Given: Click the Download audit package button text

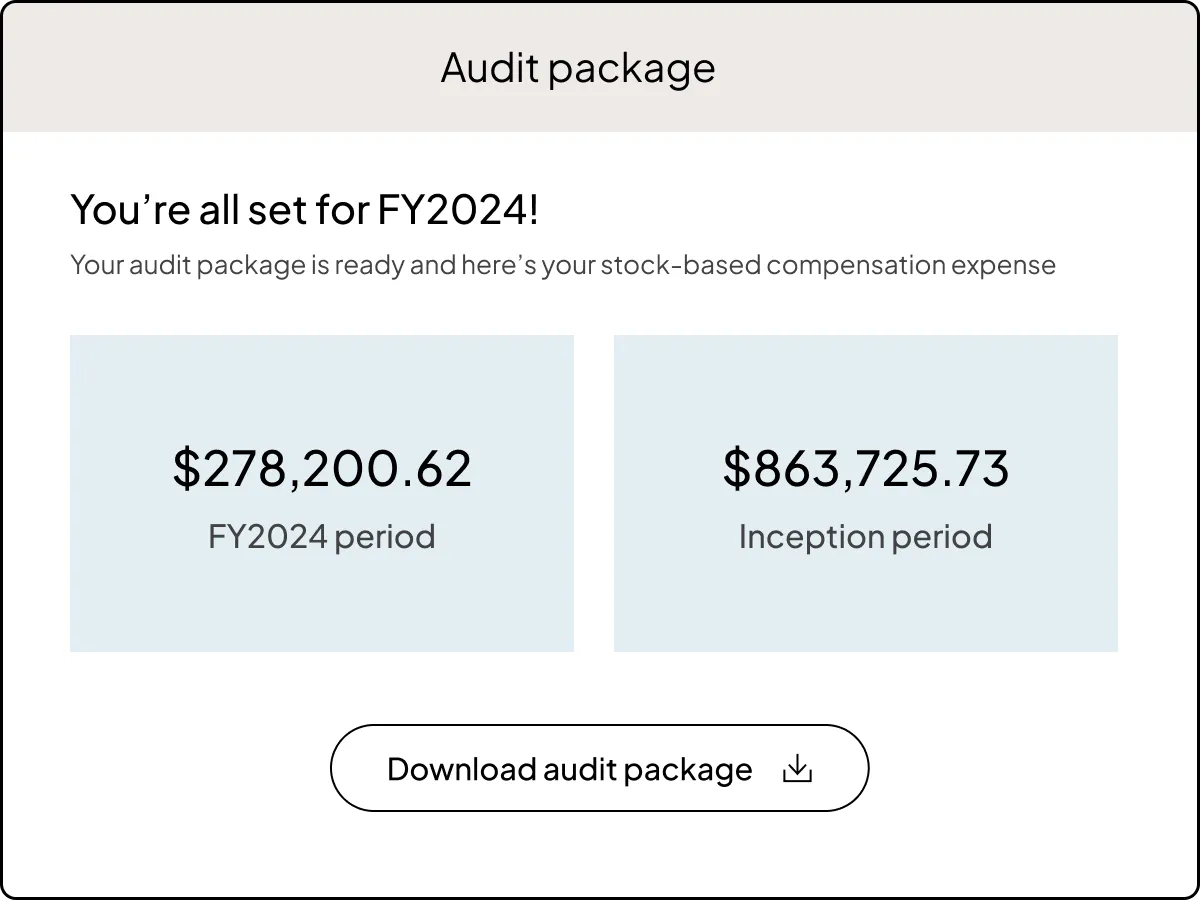Looking at the screenshot, I should click(x=570, y=768).
